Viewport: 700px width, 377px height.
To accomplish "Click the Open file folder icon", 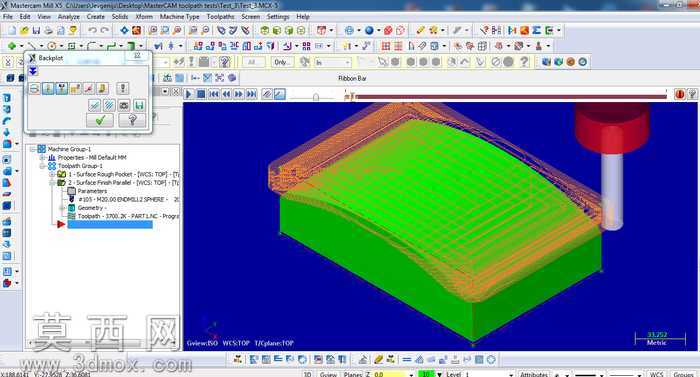I will click(x=24, y=30).
